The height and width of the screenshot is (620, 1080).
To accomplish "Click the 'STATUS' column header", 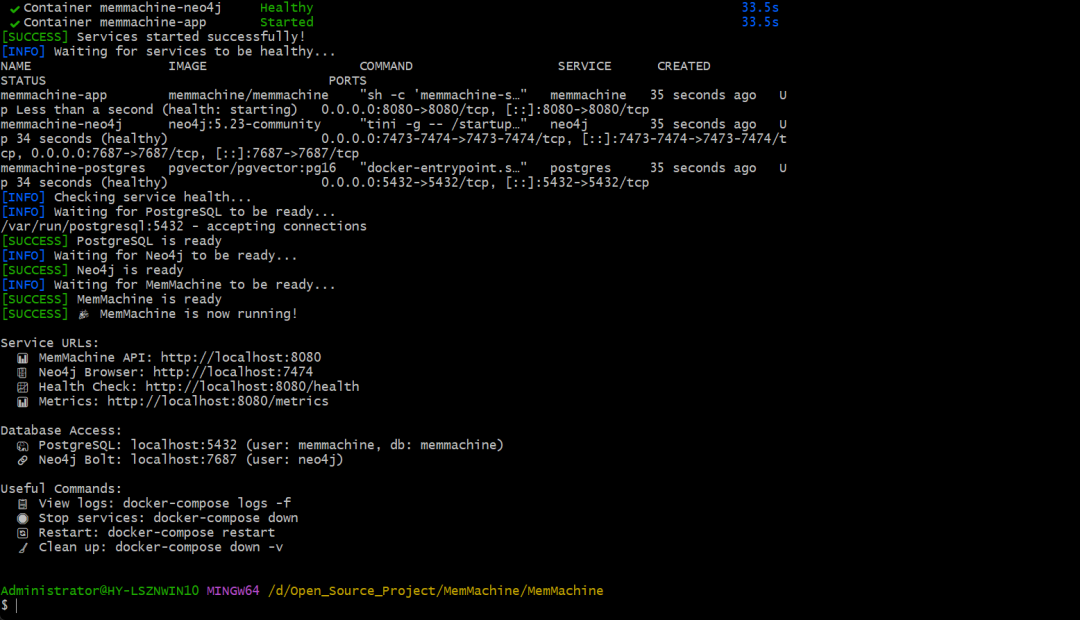I will click(x=23, y=81).
